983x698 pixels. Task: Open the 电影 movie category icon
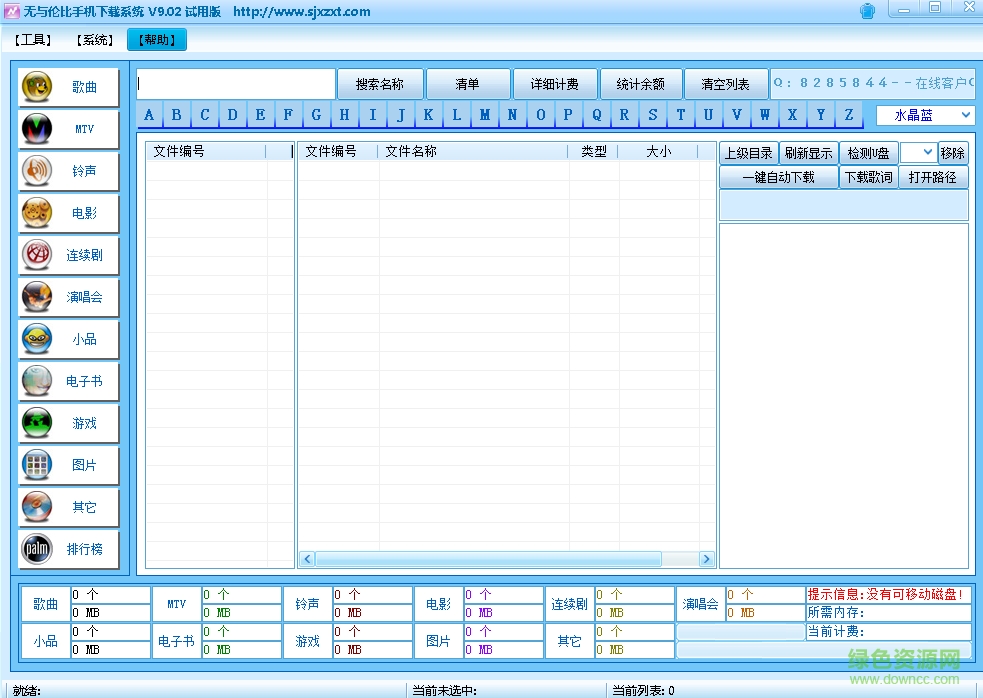(x=37, y=214)
